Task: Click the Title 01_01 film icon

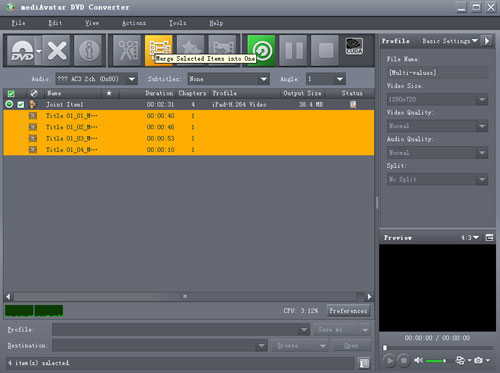Action: pyautogui.click(x=33, y=116)
